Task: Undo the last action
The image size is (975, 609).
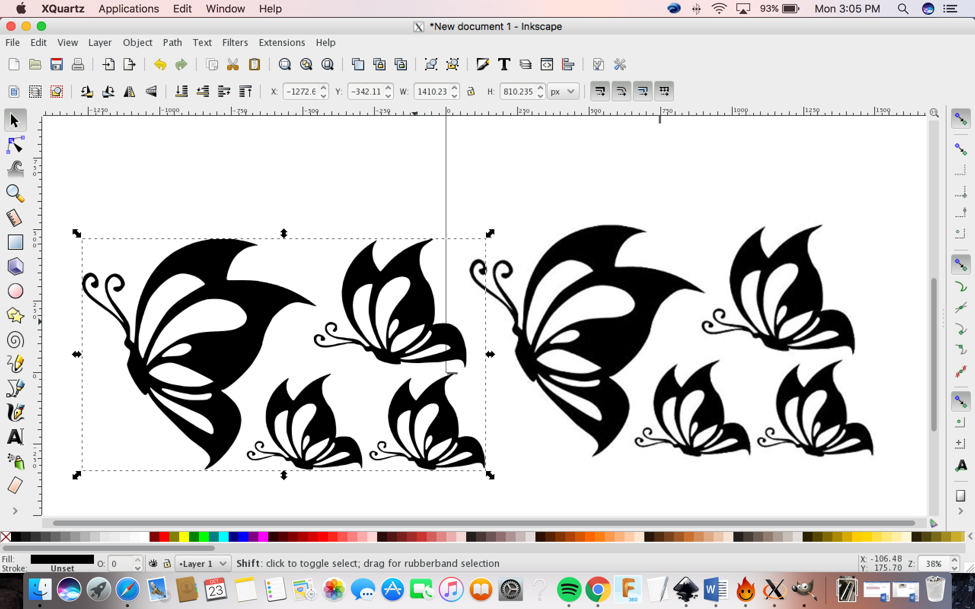Action: point(160,65)
